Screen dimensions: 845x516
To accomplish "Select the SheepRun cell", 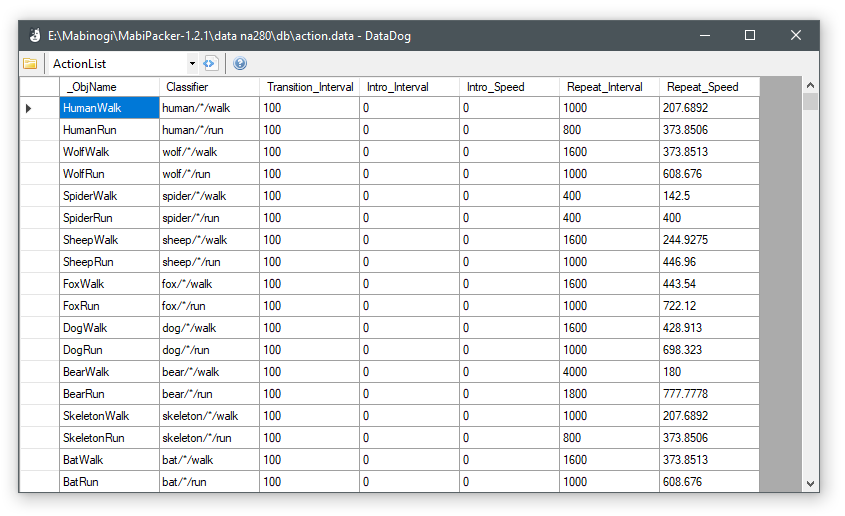I will click(109, 262).
